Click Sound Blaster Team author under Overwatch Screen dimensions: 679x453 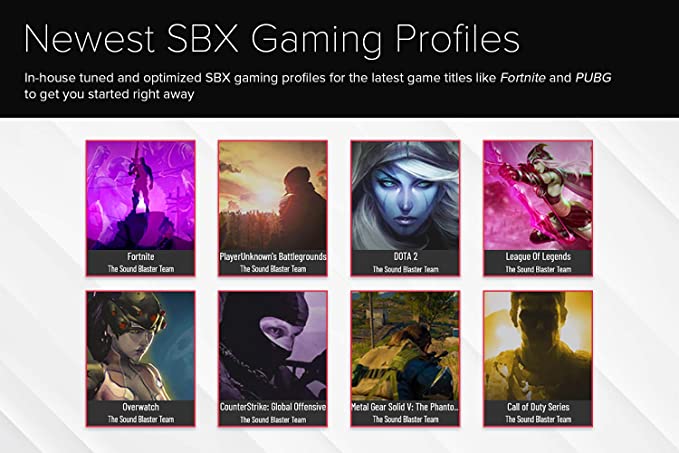pos(140,420)
